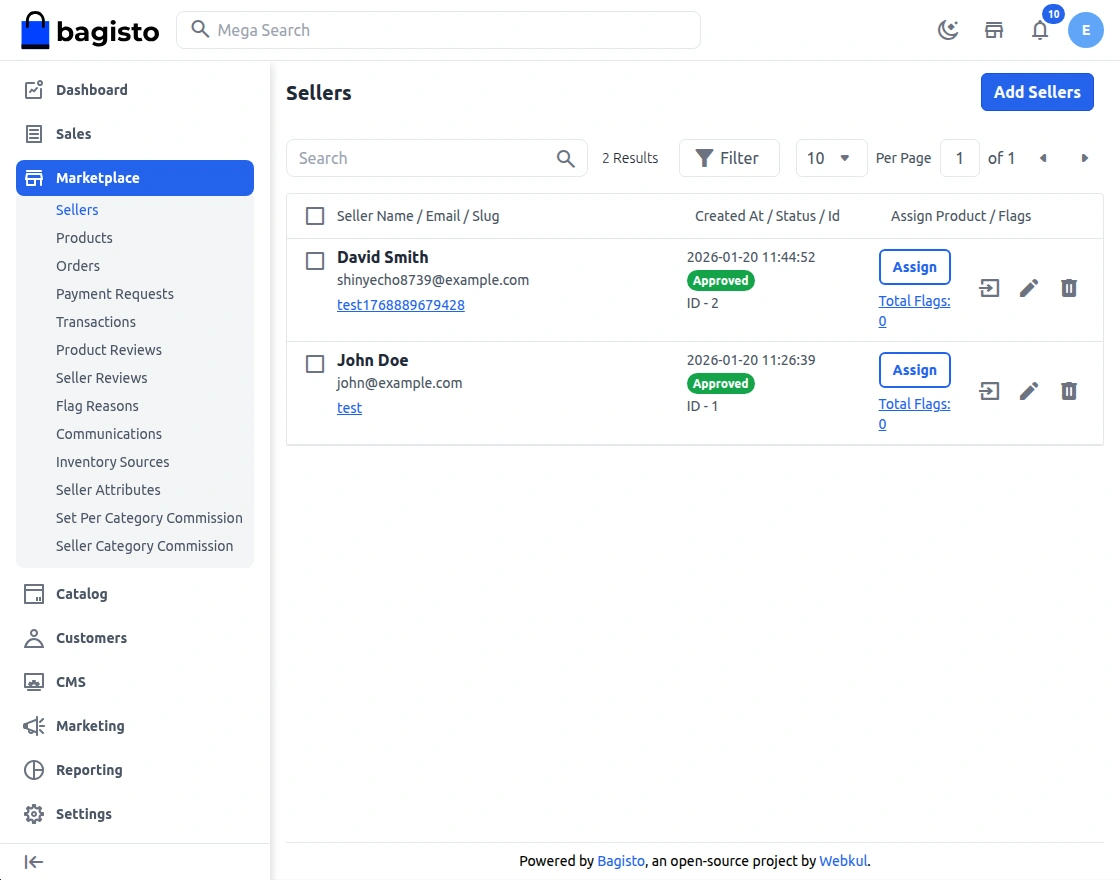The height and width of the screenshot is (880, 1120).
Task: Tick the John Doe row checkbox
Action: (x=315, y=364)
